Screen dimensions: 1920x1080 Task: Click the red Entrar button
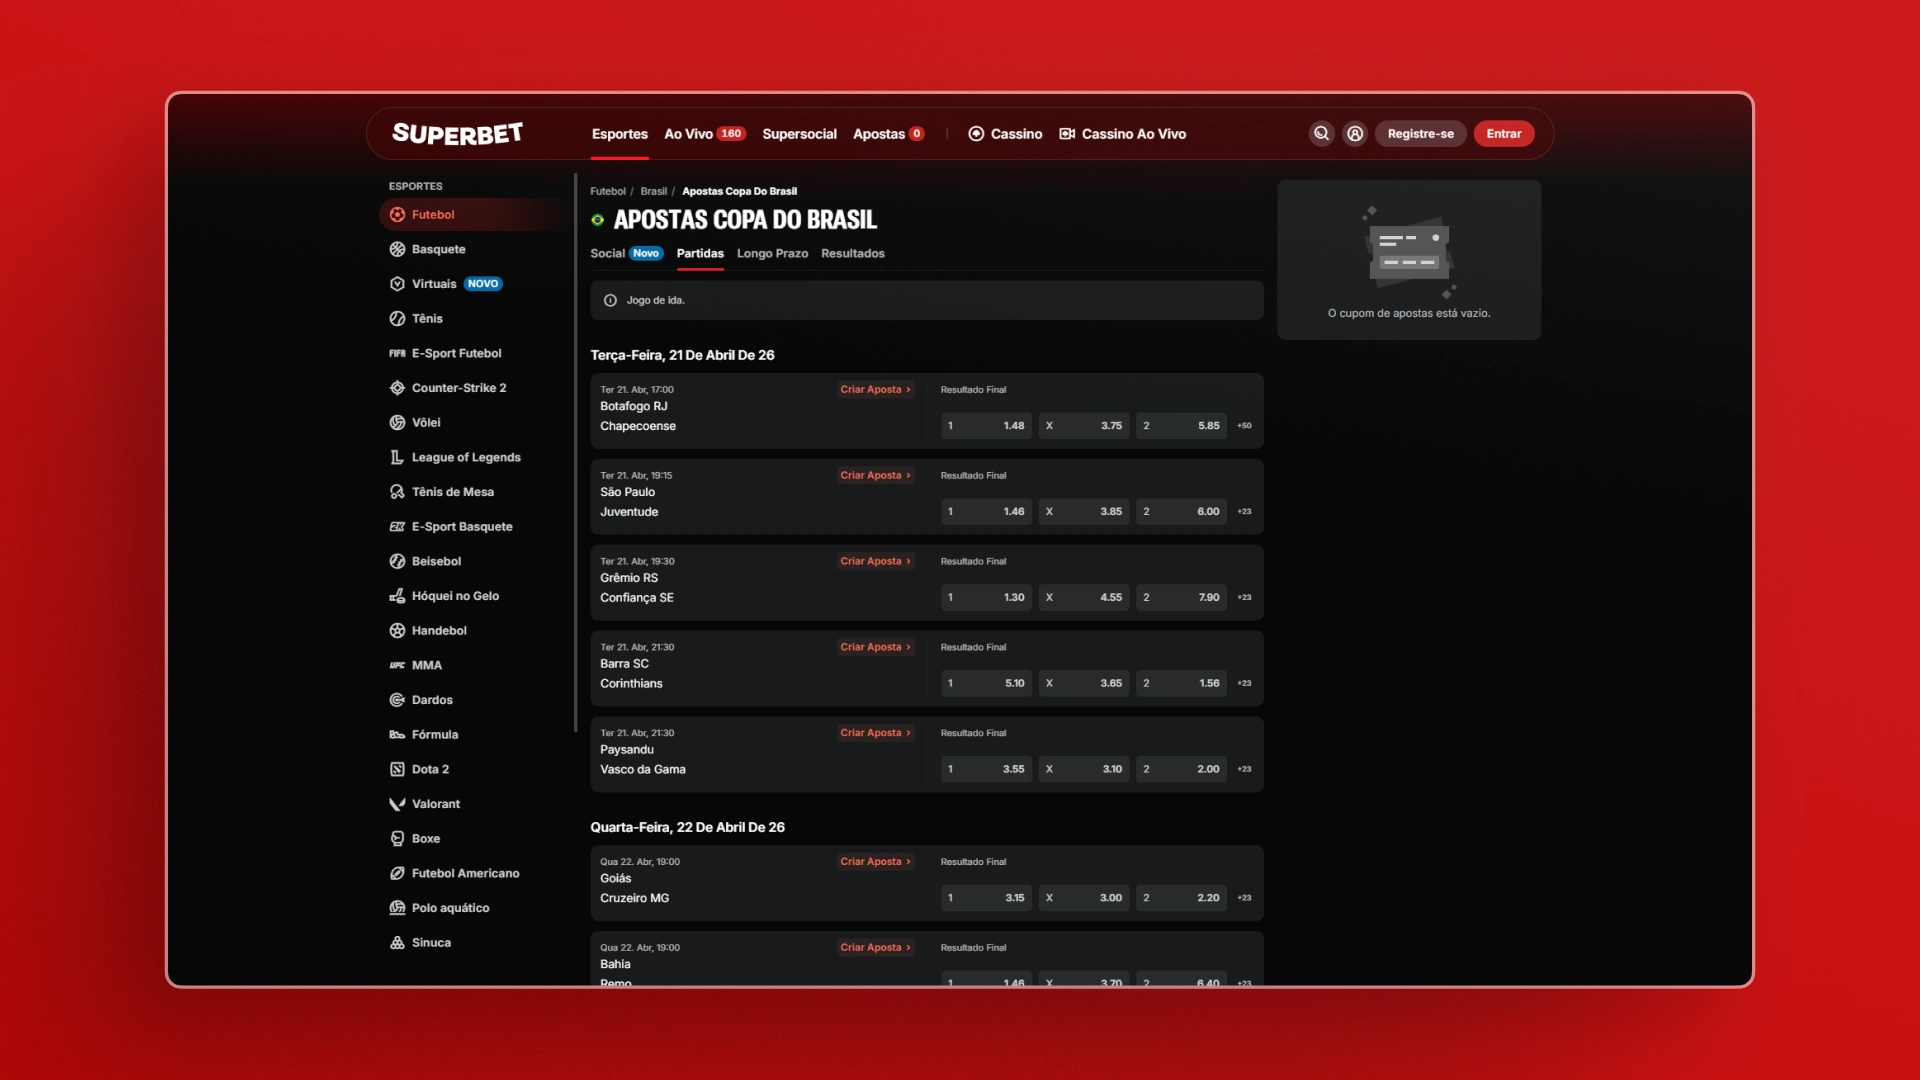point(1503,134)
